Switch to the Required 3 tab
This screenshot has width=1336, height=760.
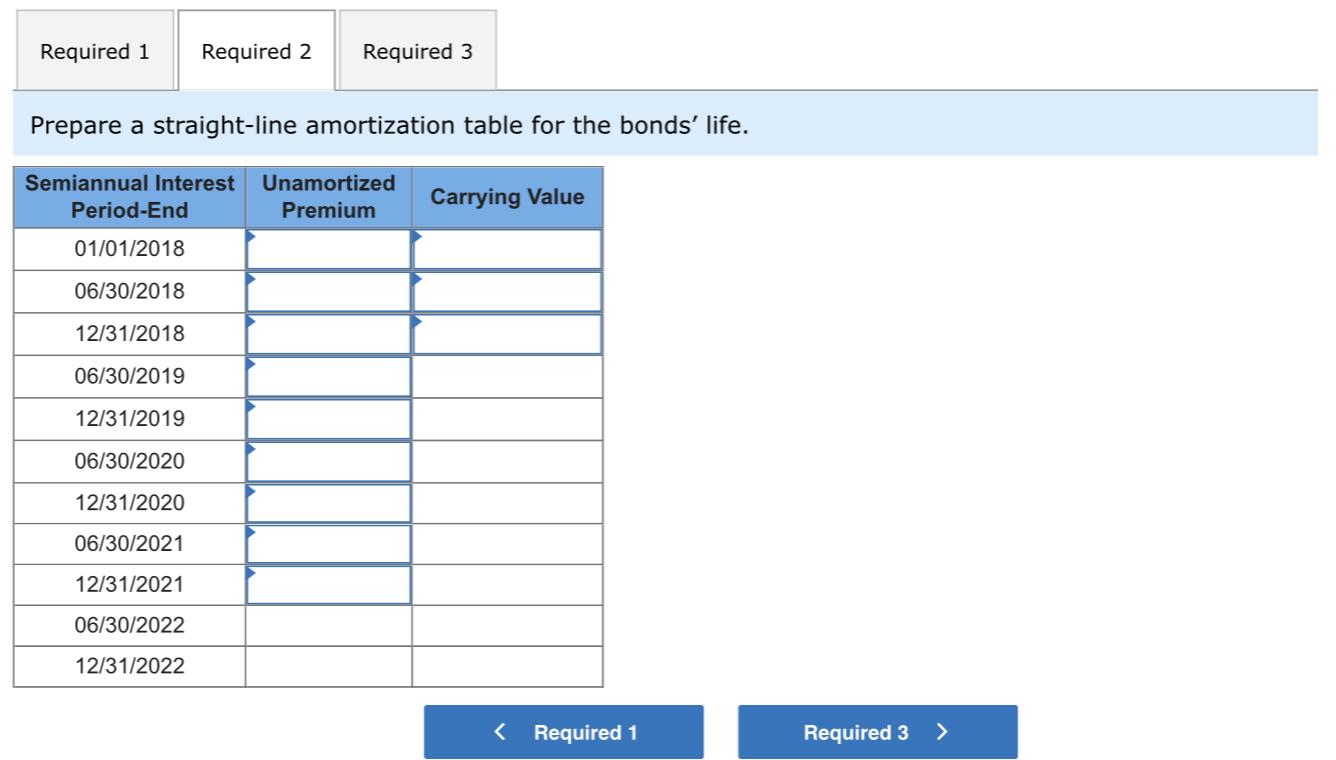(x=419, y=51)
